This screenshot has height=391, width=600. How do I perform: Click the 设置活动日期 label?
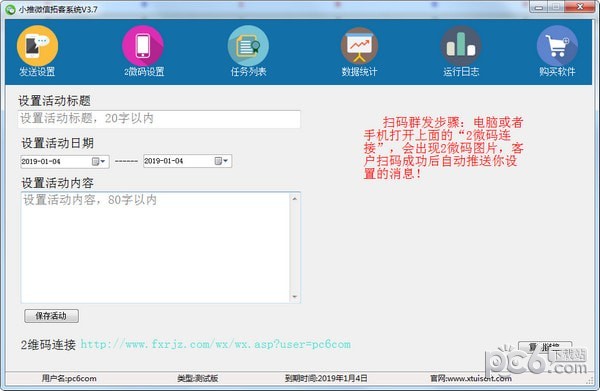coord(57,143)
